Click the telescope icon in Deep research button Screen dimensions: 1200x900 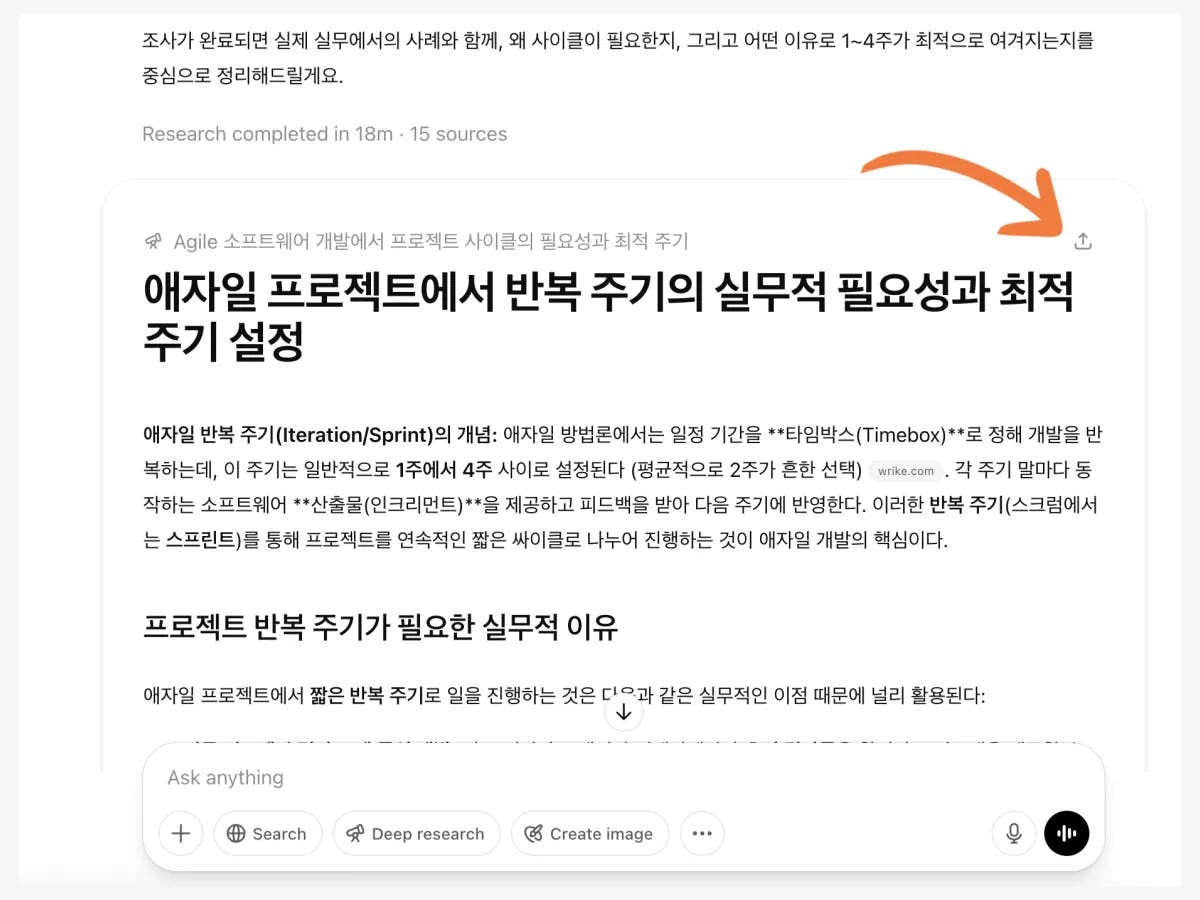tap(355, 834)
